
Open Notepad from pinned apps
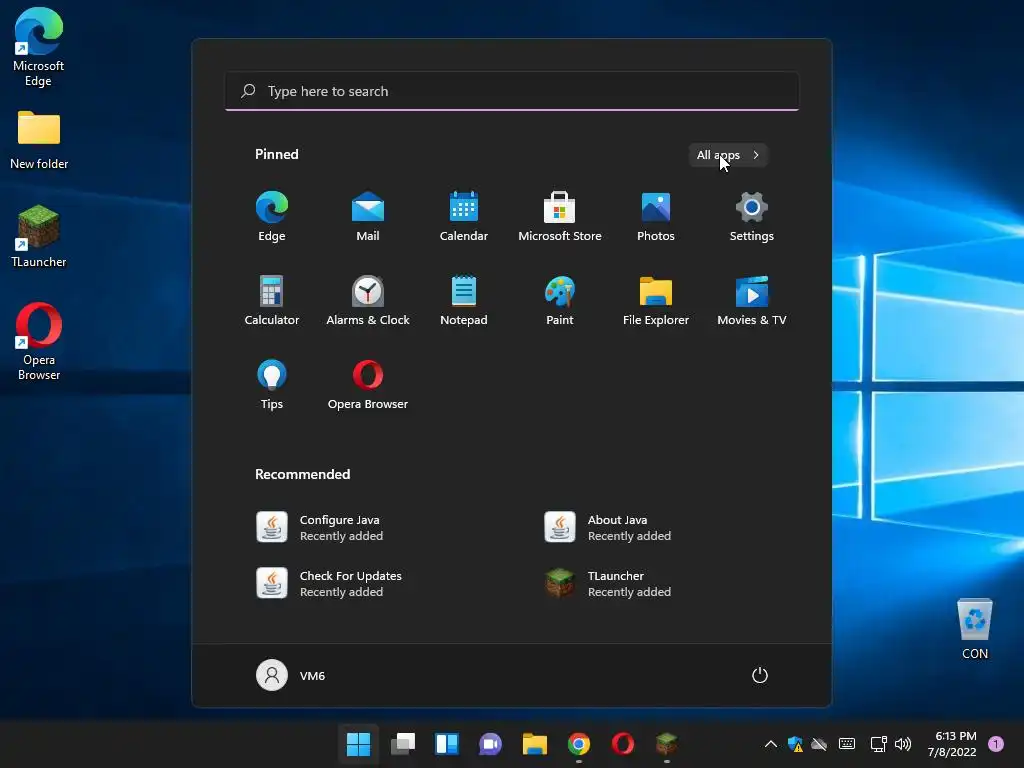tap(464, 300)
